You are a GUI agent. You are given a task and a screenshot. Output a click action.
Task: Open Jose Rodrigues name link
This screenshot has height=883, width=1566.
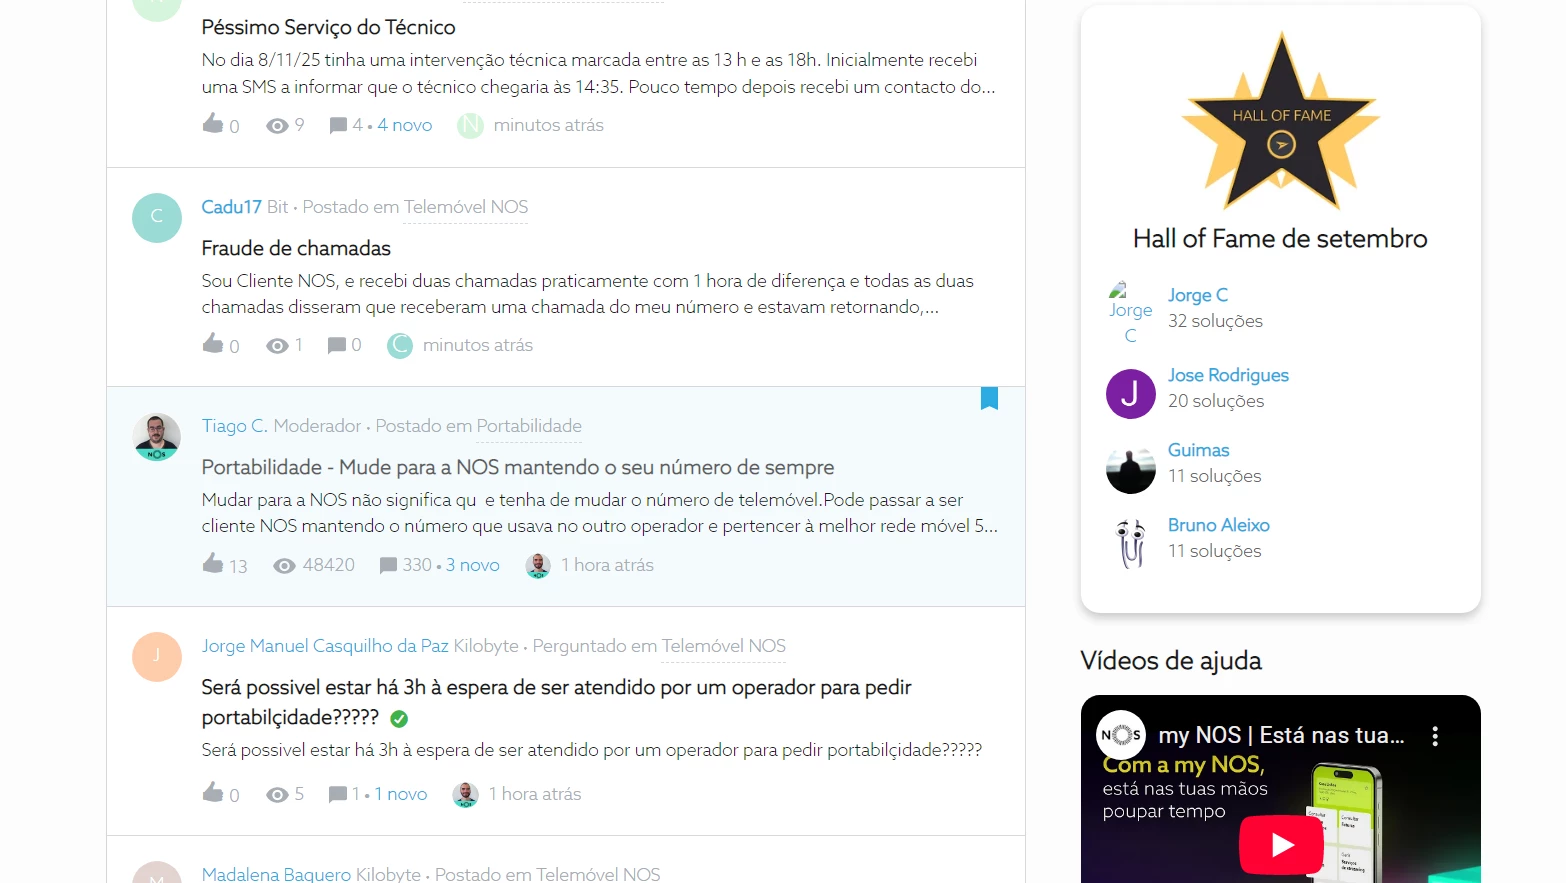tap(1228, 375)
